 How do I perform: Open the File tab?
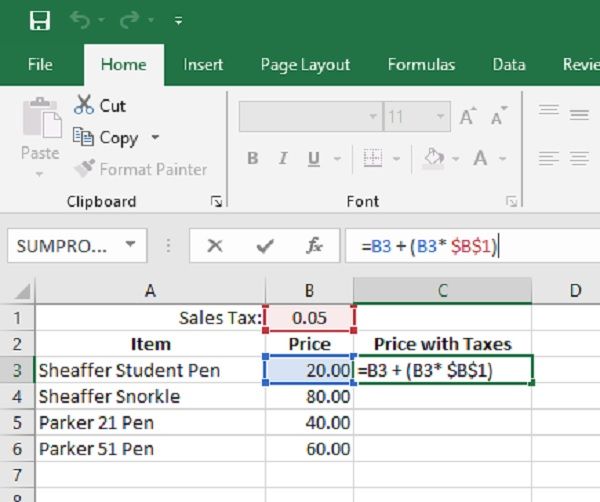[40, 64]
